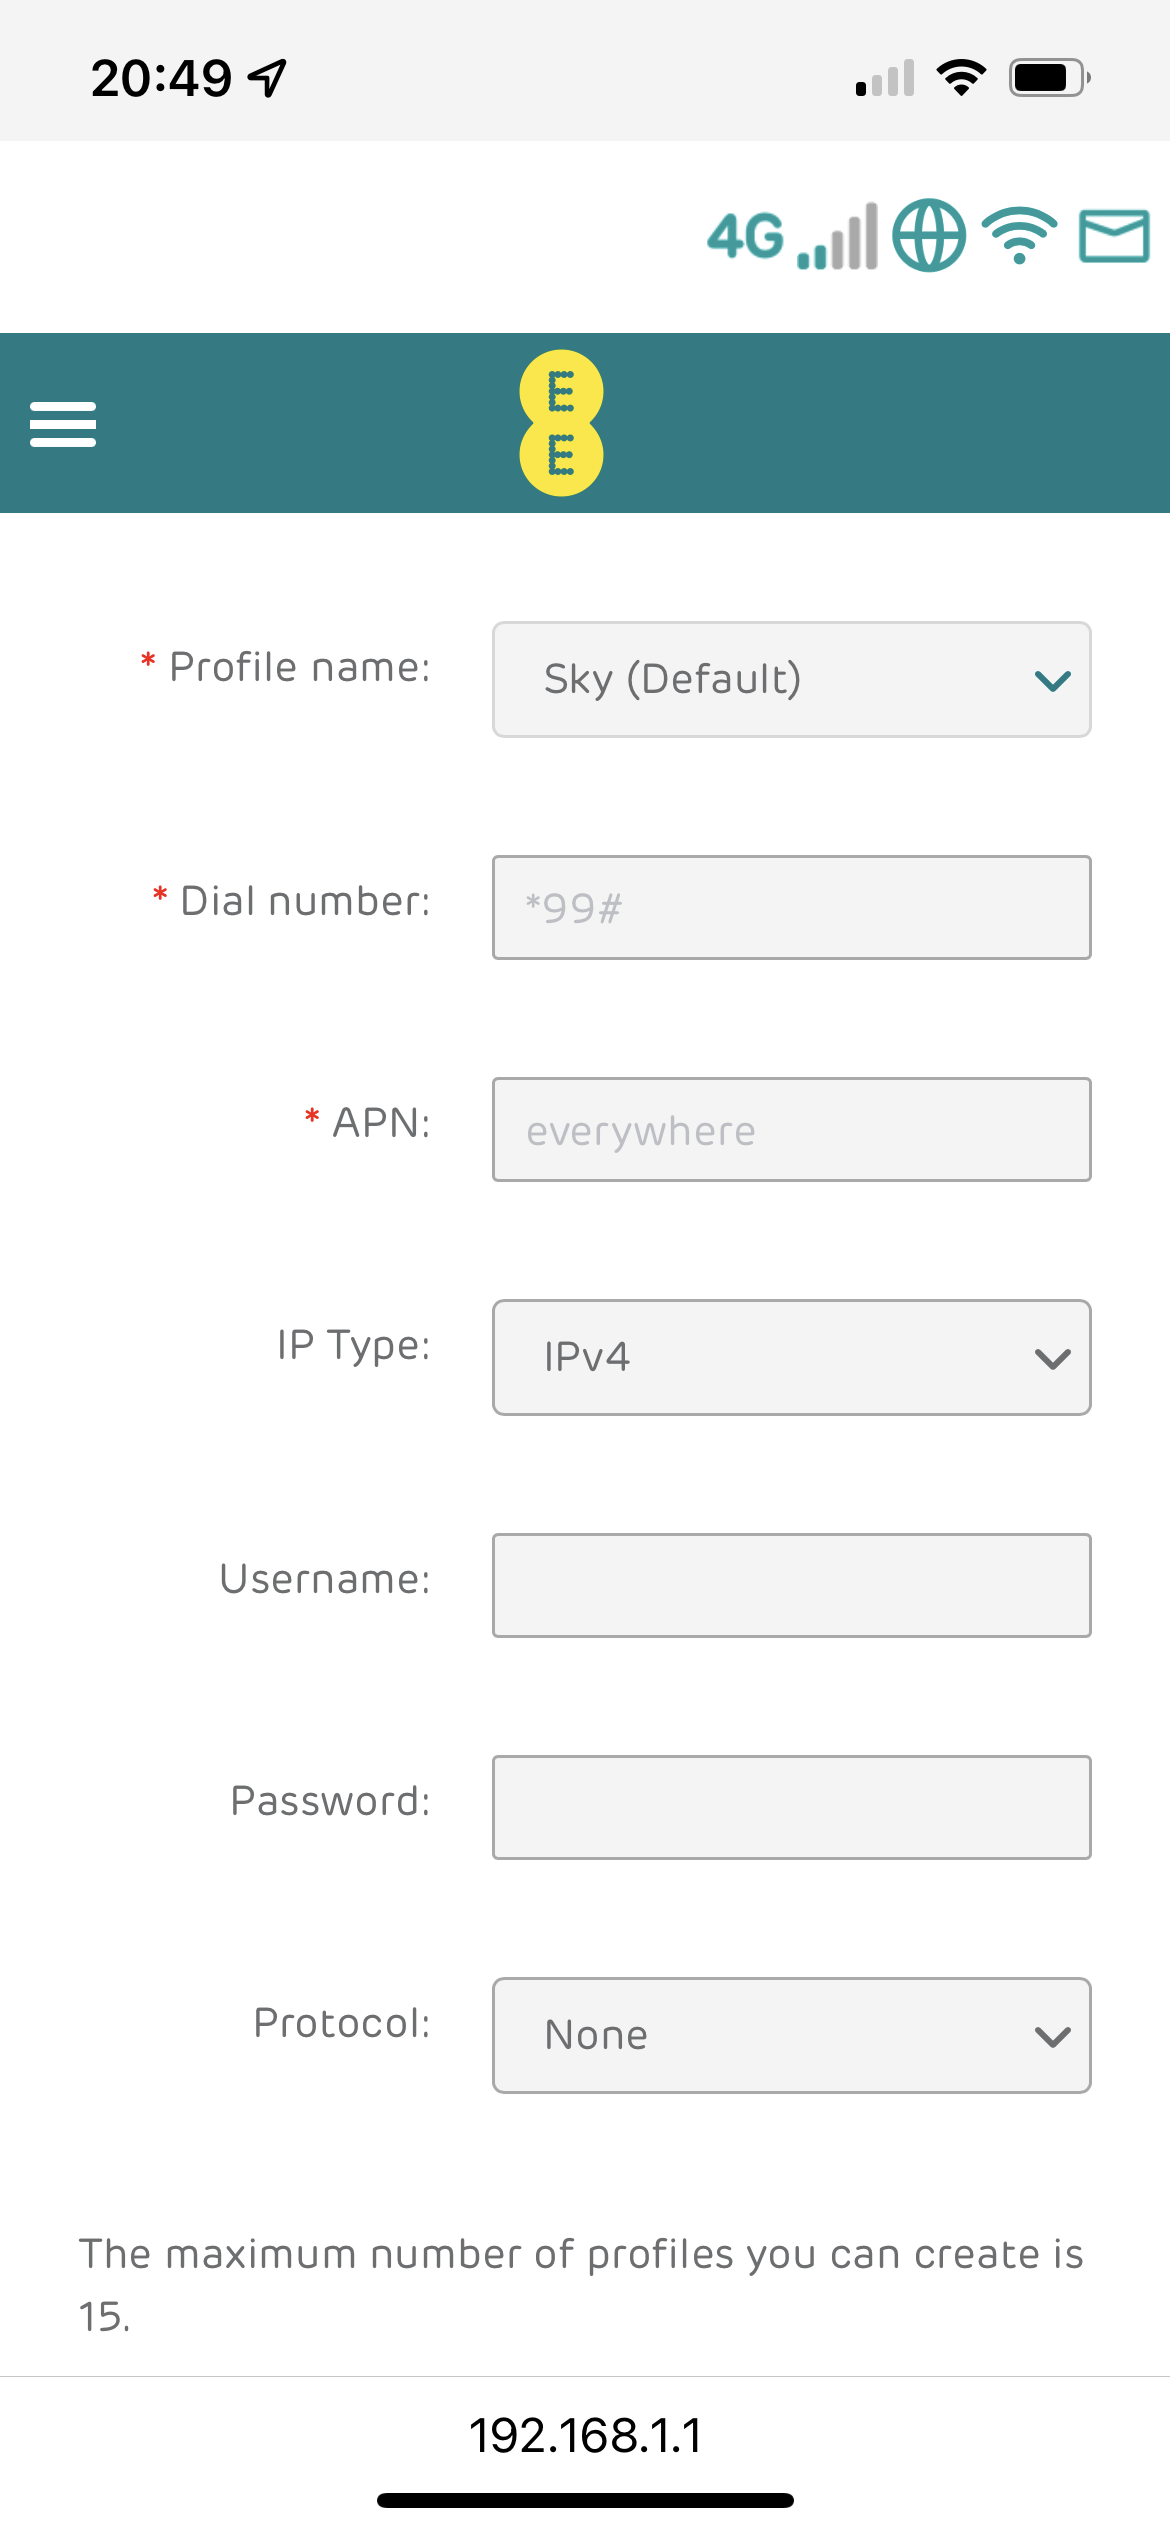1170x2532 pixels.
Task: Select the Sky (Default) profile value
Action: pos(672,679)
